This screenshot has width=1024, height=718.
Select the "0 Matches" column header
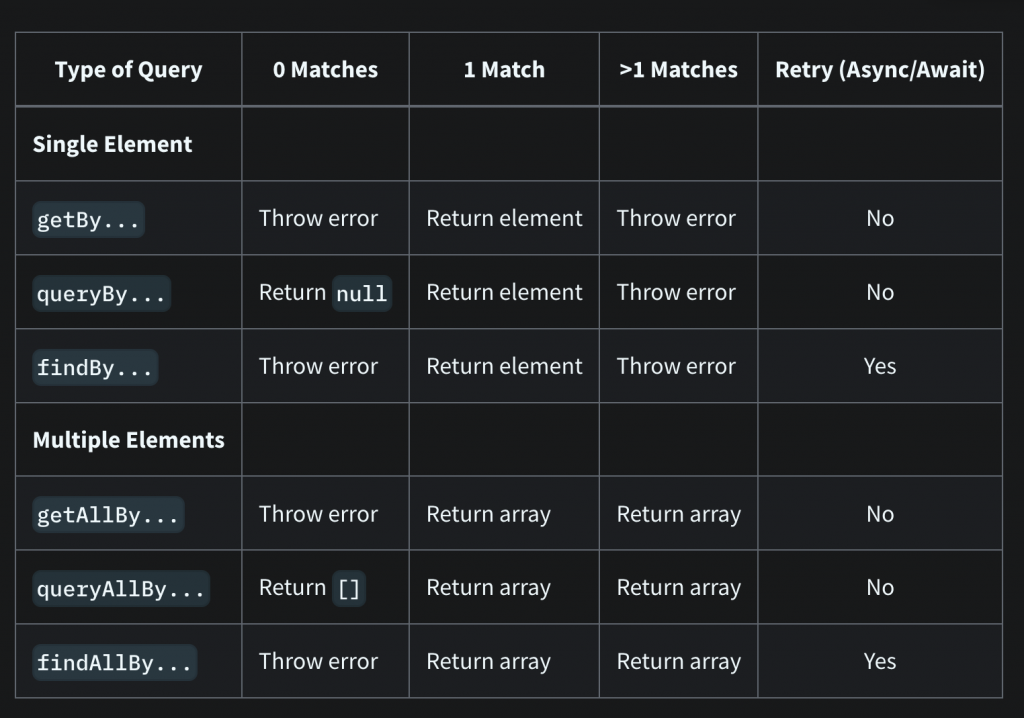coord(325,70)
